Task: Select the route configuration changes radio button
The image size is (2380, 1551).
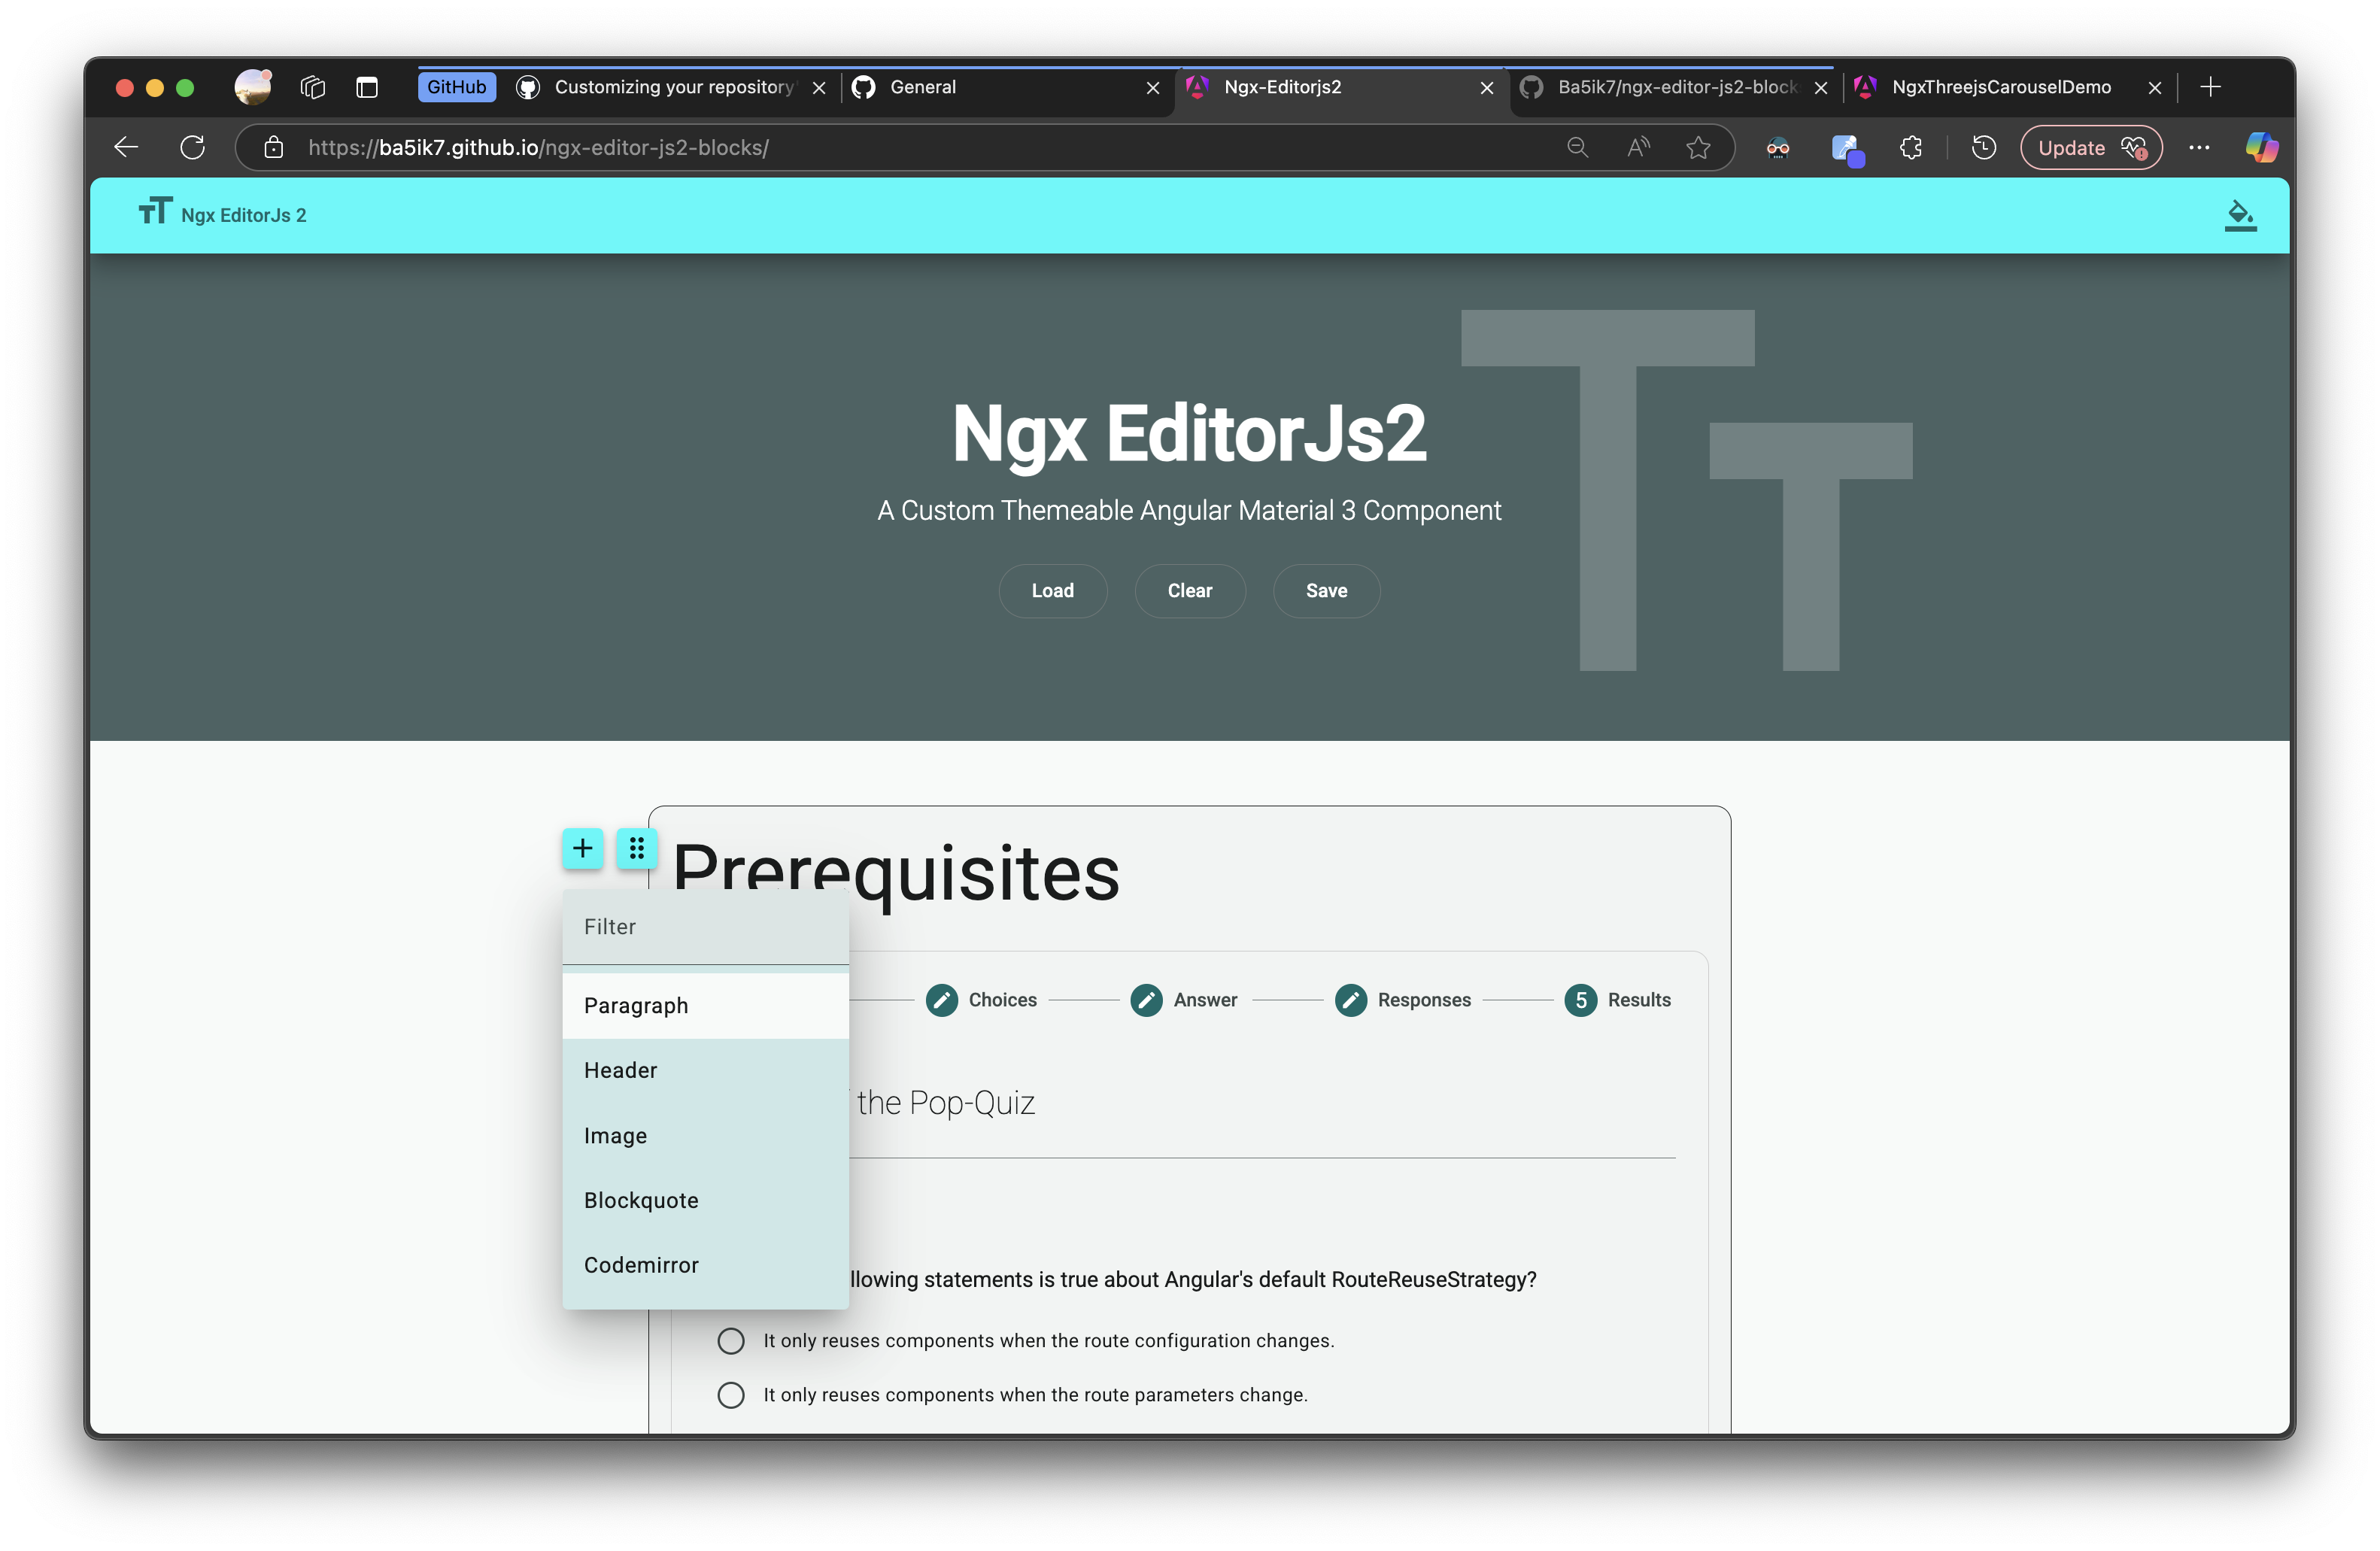Action: (x=730, y=1340)
